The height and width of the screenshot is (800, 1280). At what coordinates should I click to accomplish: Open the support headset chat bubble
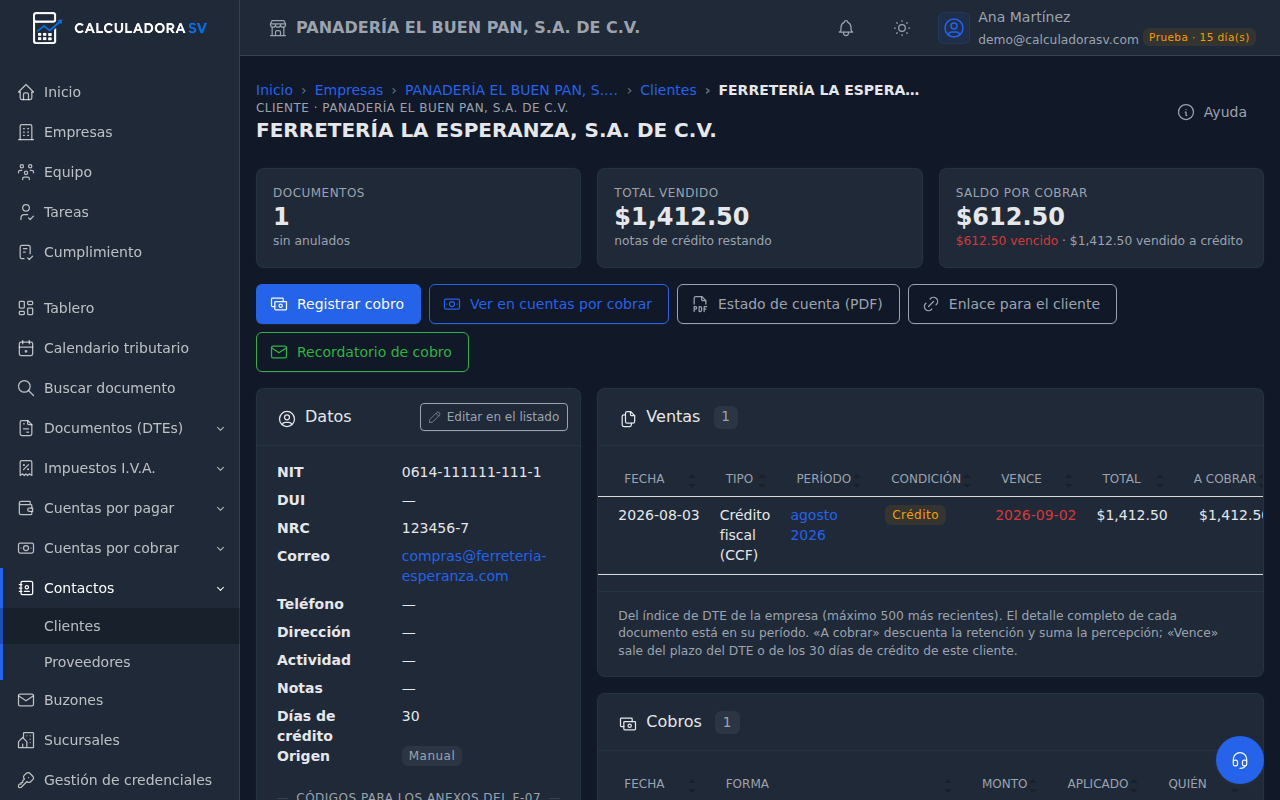point(1240,760)
